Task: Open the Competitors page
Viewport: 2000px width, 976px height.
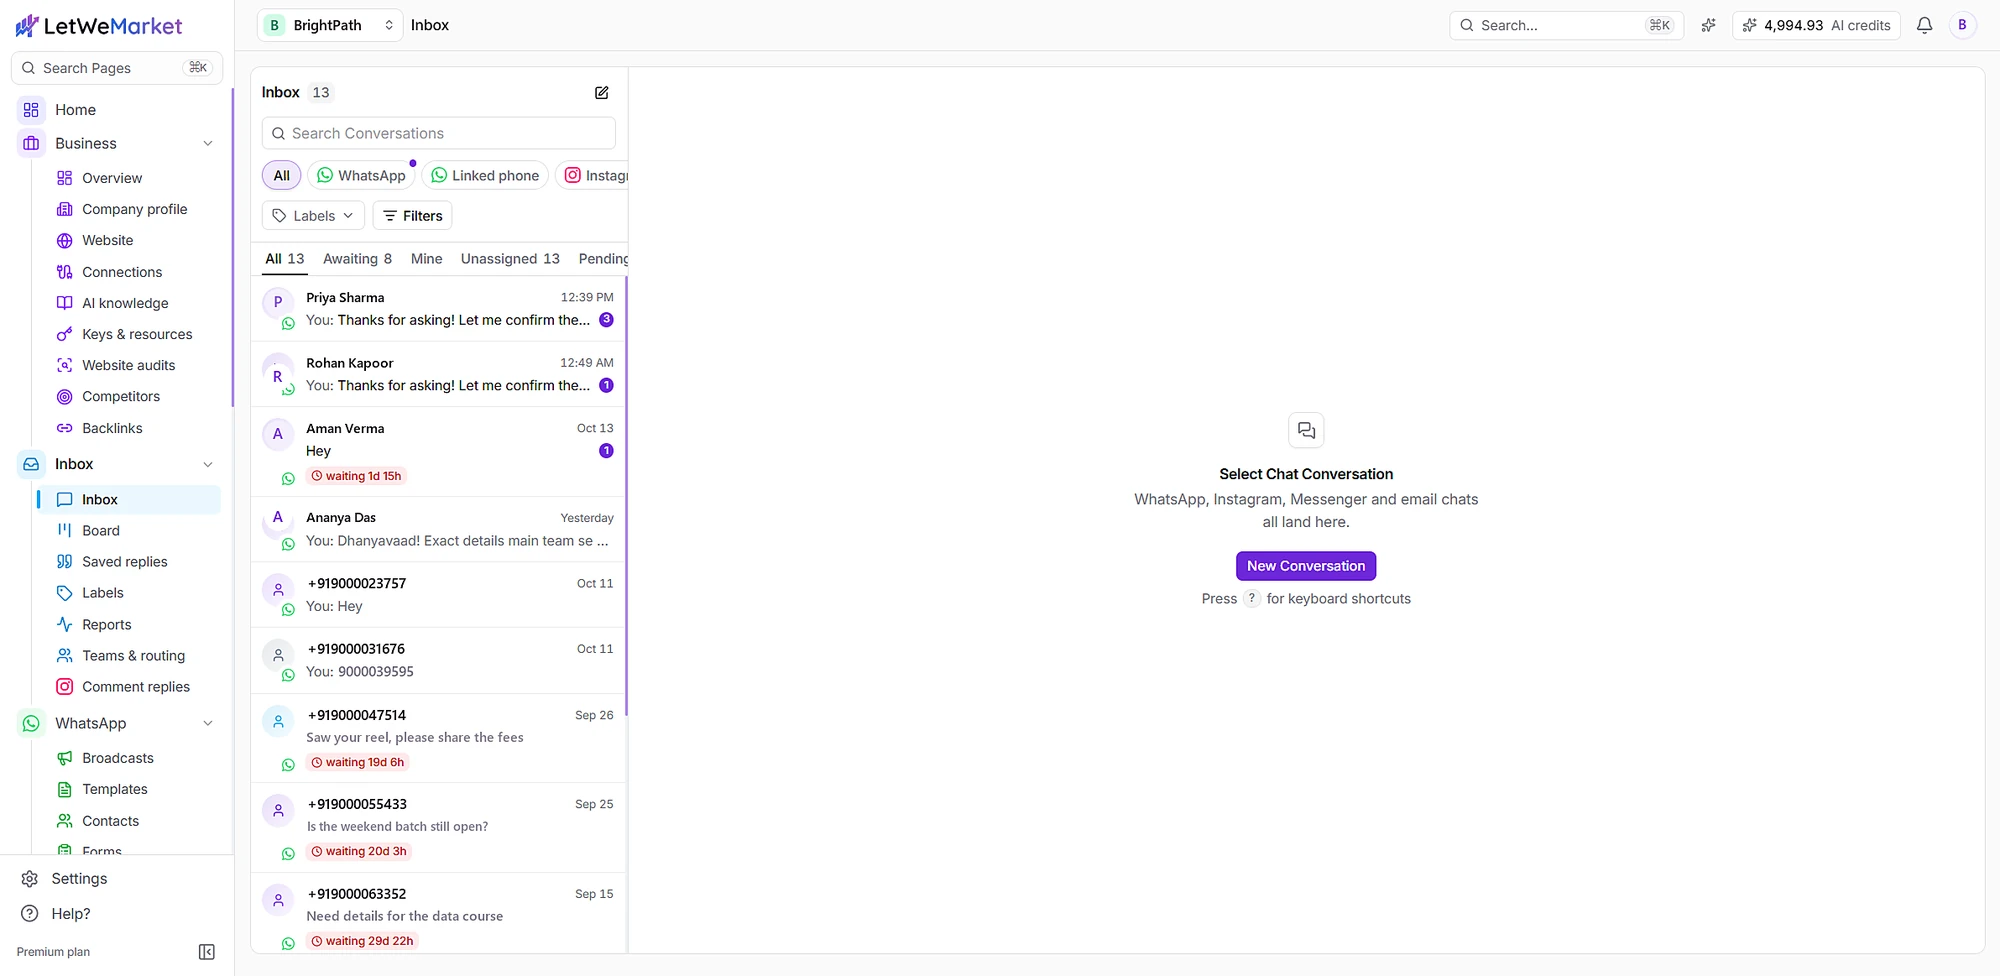Action: (121, 397)
